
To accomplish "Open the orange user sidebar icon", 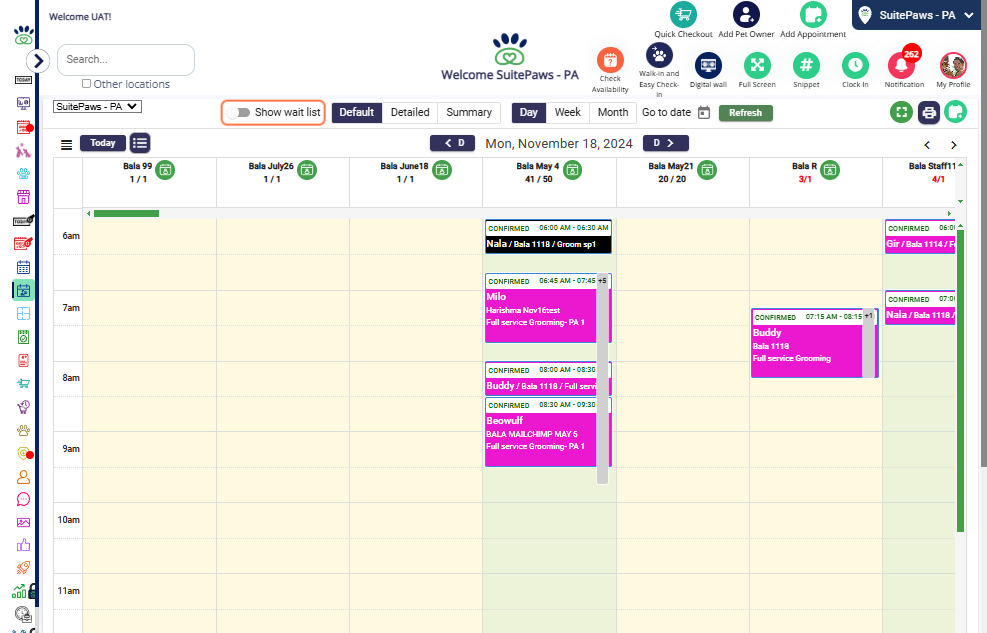I will tap(23, 476).
